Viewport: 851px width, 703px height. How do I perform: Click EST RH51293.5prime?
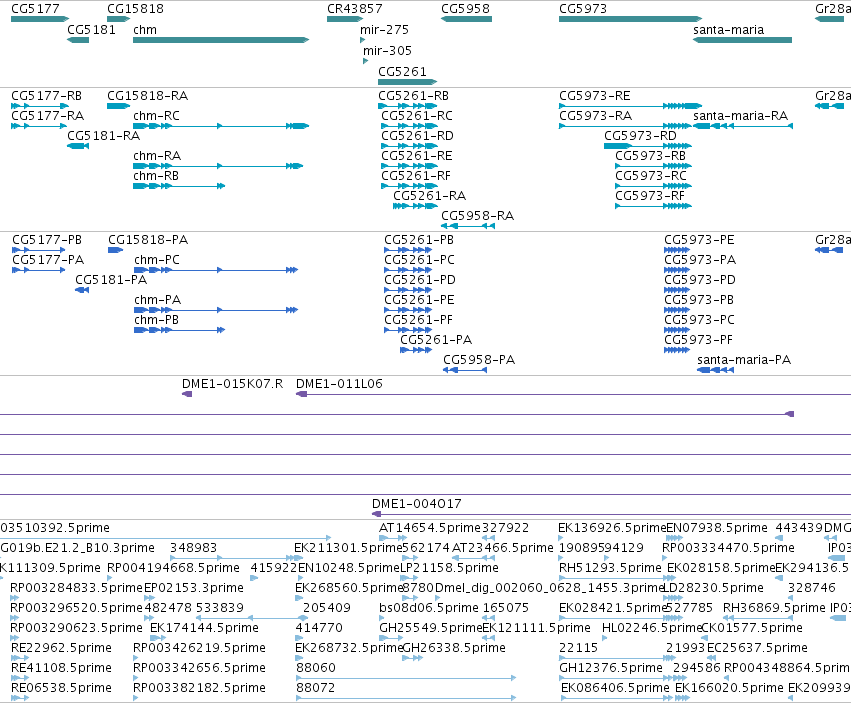(610, 568)
